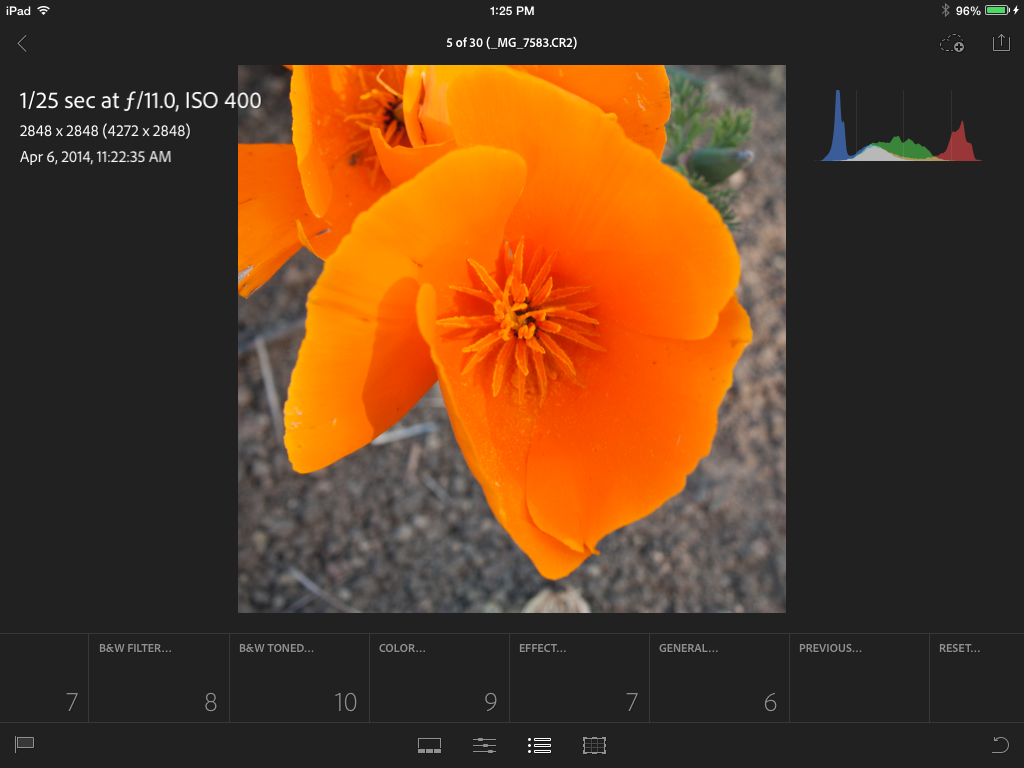Show the filmstrip view
Screen dimensions: 1024x768
[x=429, y=745]
